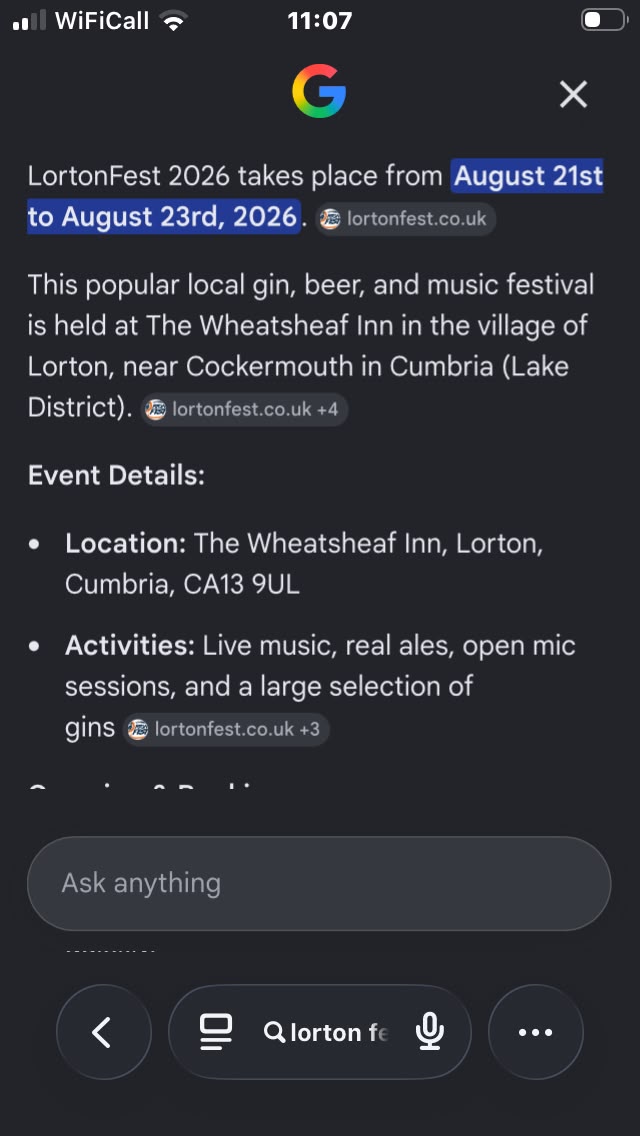Tap the 'lorton fe' search query text

339,1032
